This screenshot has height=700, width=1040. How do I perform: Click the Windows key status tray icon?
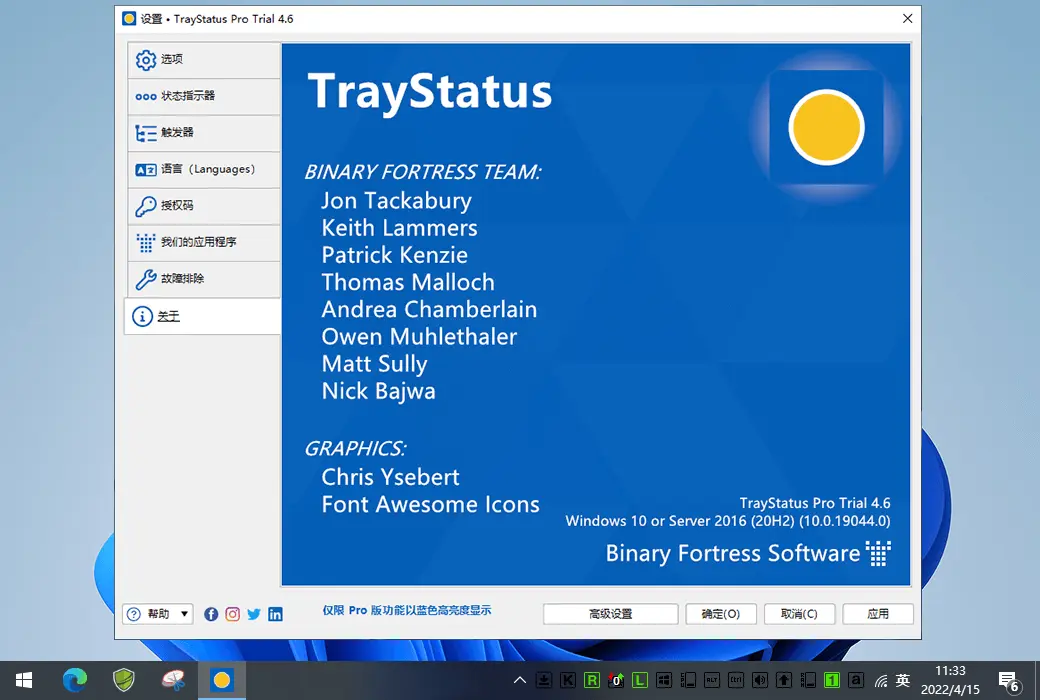(664, 680)
